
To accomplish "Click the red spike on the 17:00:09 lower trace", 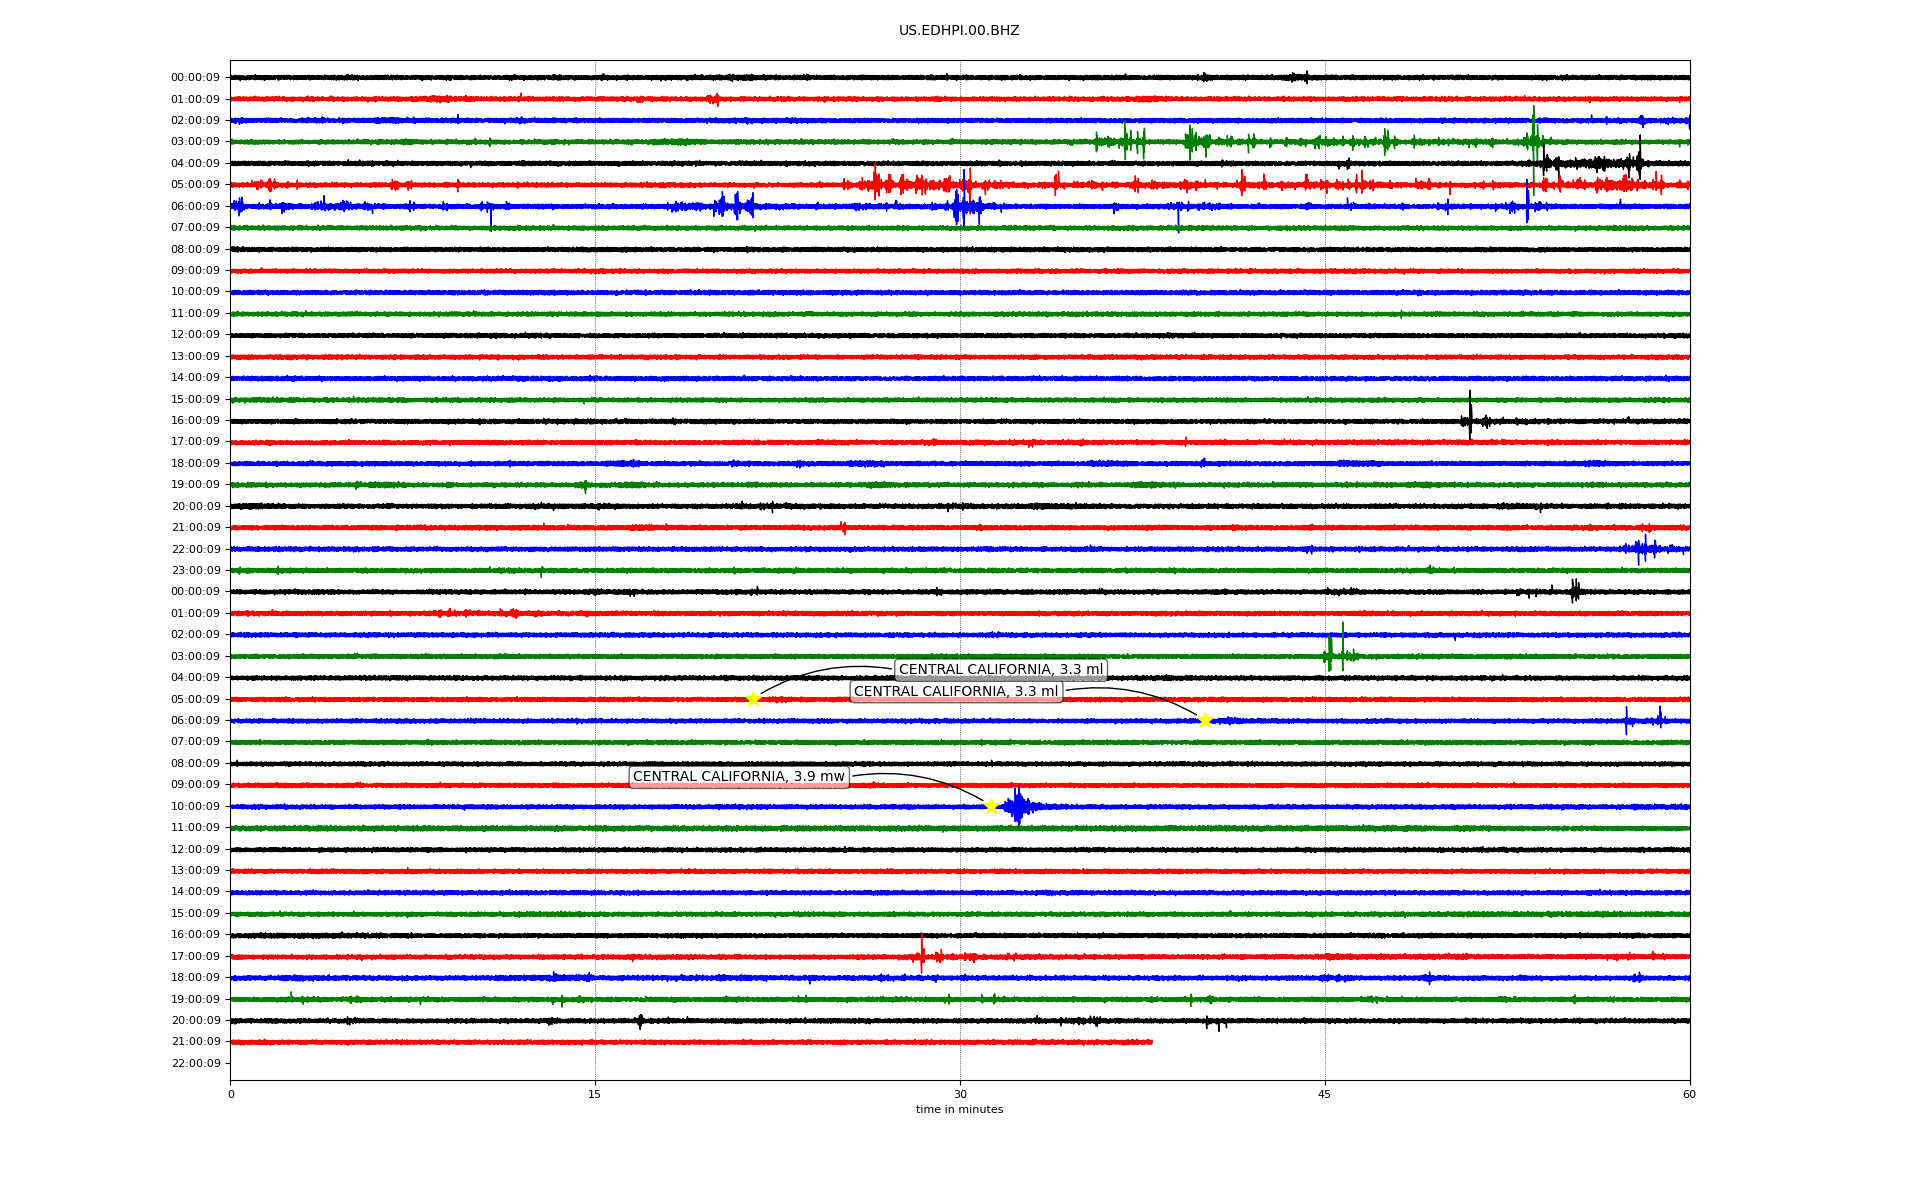I will (x=922, y=953).
